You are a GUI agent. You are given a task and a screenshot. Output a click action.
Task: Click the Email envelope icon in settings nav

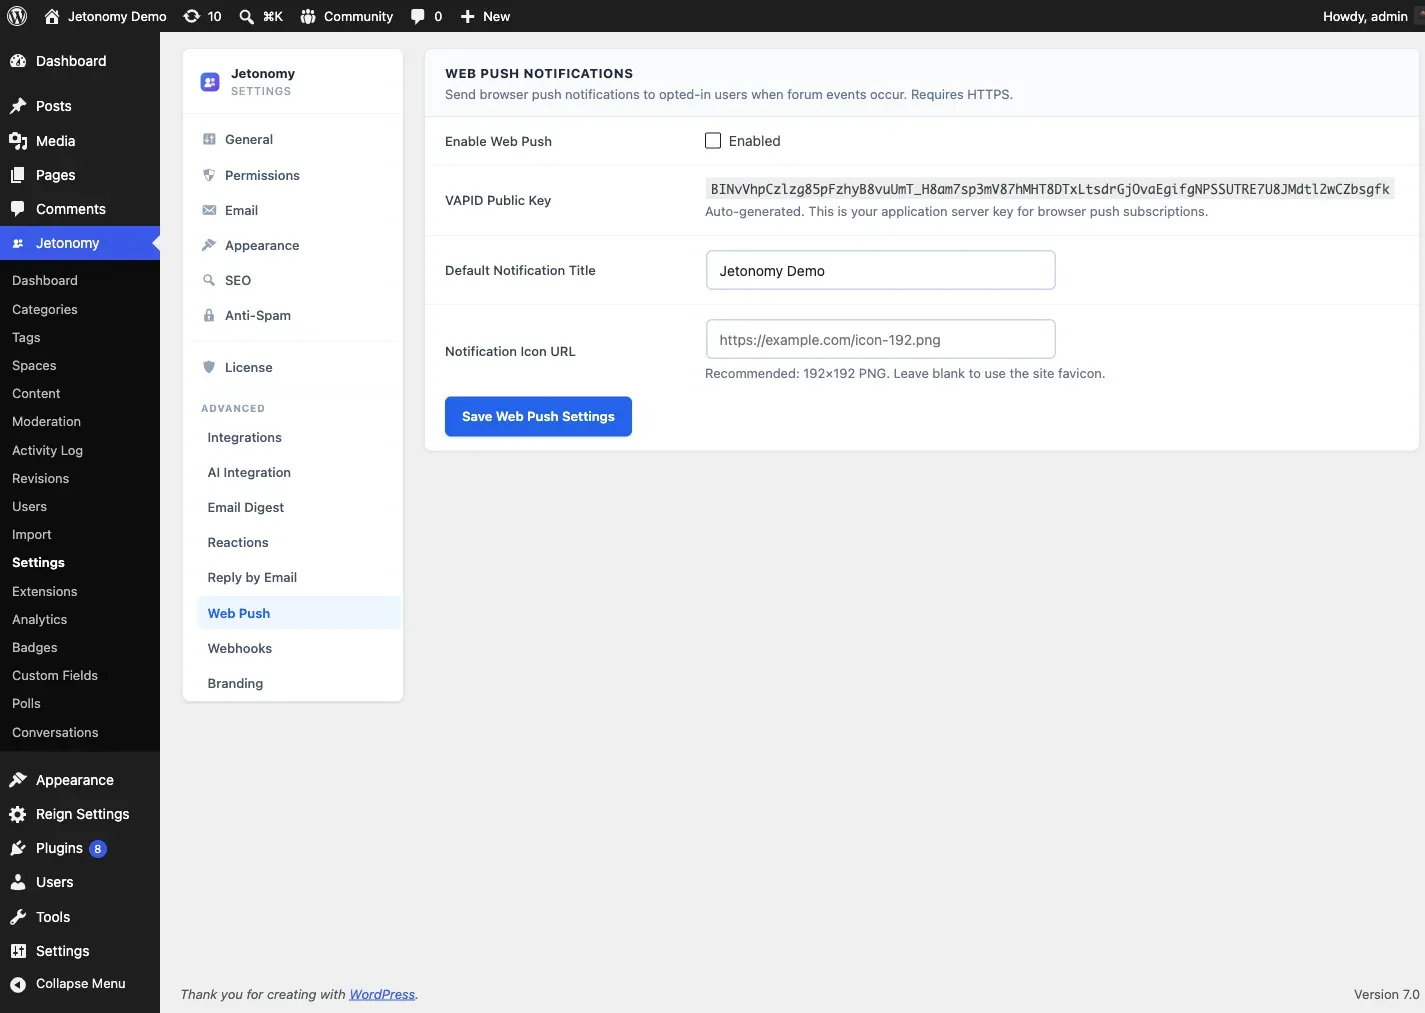pyautogui.click(x=209, y=210)
